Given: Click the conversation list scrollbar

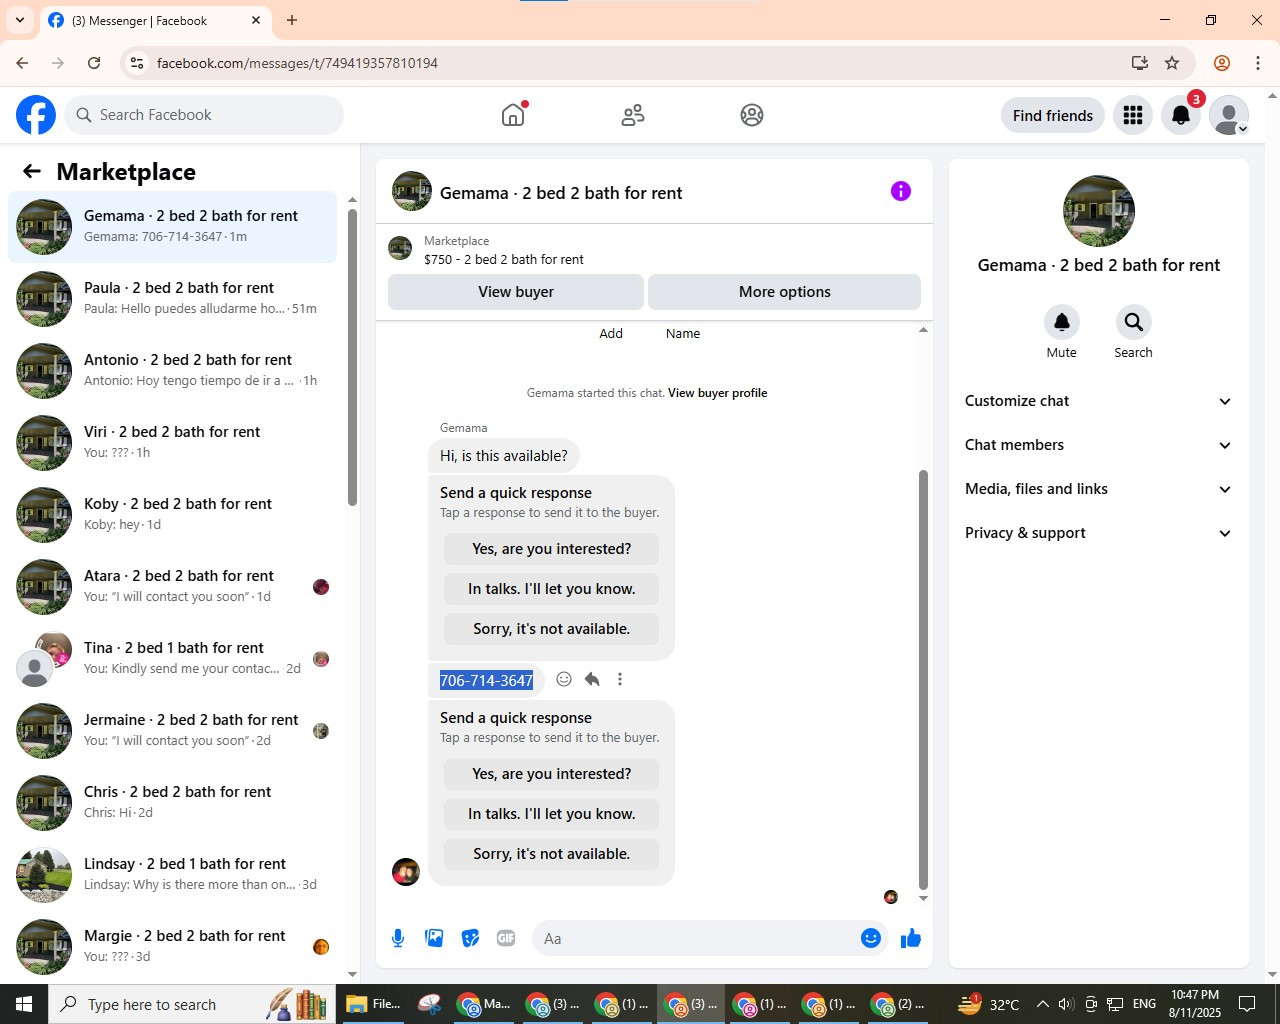Looking at the screenshot, I should (x=352, y=357).
